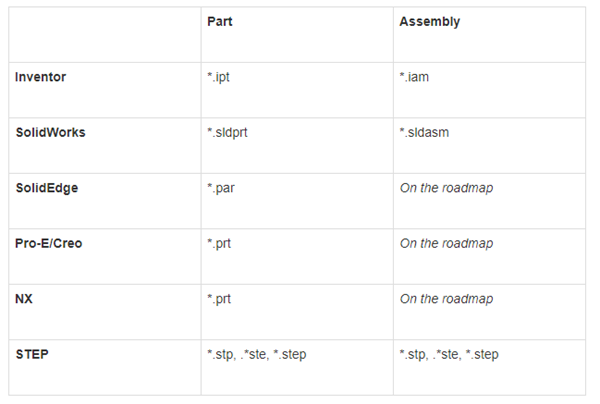600x404 pixels.
Task: Click the Assembly column header
Action: pyautogui.click(x=429, y=22)
